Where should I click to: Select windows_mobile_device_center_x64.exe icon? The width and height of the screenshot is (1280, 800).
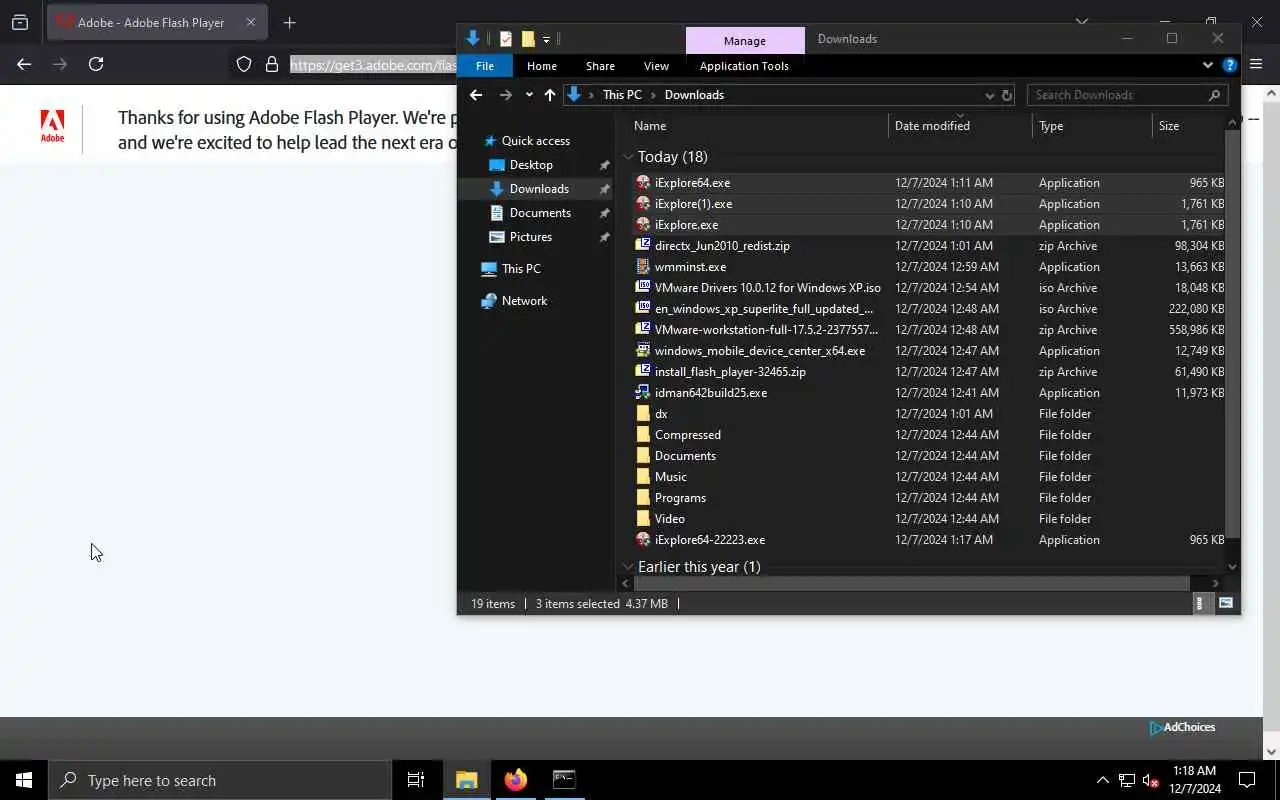point(643,351)
